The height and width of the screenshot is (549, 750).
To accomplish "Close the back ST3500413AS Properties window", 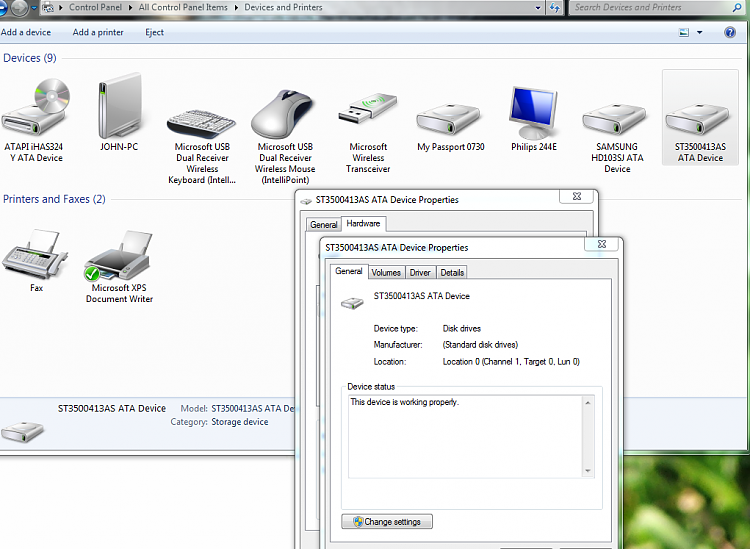I will tap(577, 196).
